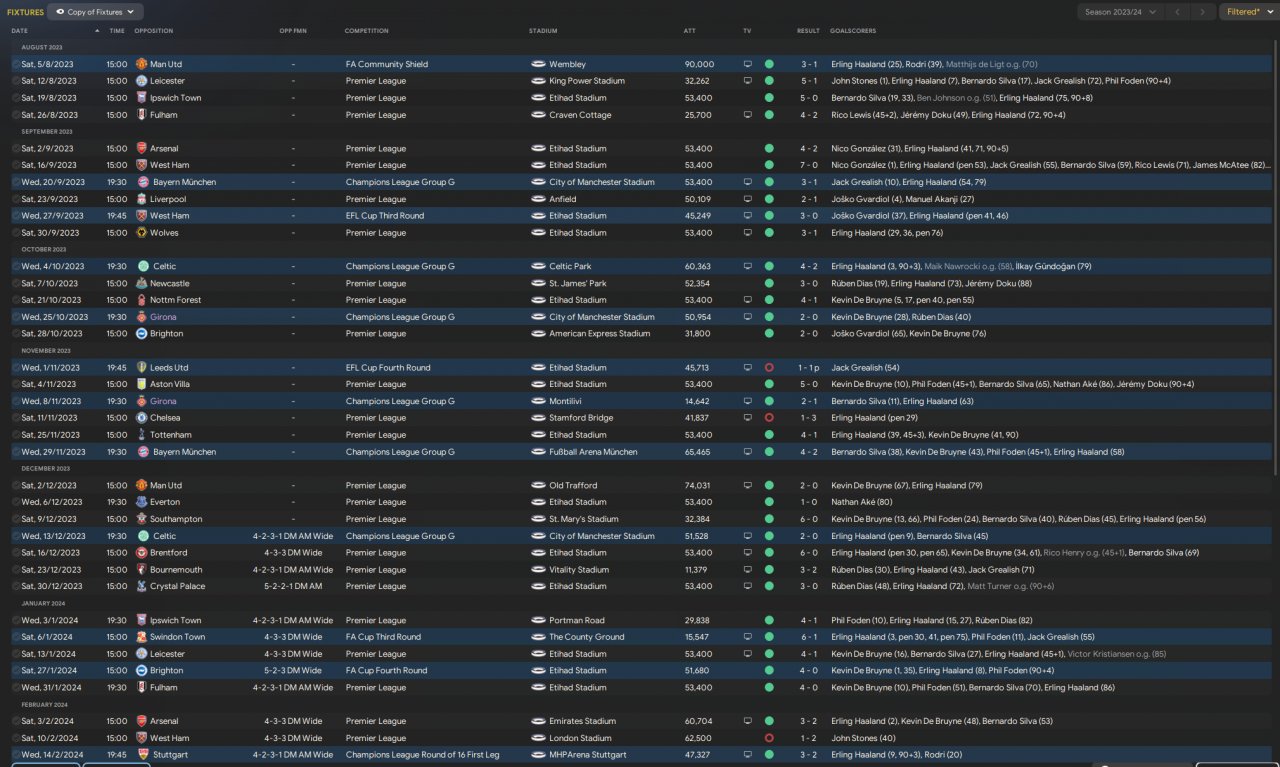Select the row circle for Sat, 3/2/2024
This screenshot has width=1280, height=767.
pos(17,721)
